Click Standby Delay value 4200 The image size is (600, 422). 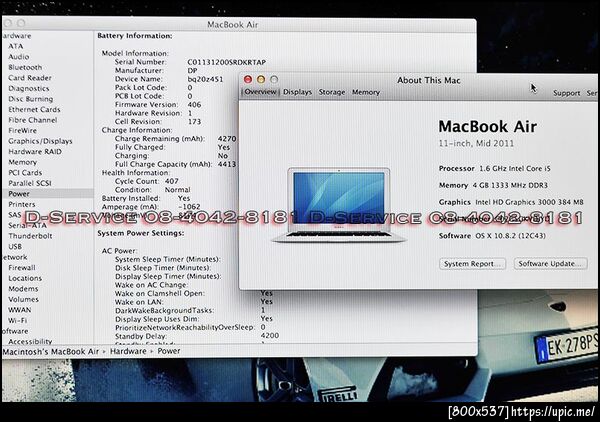coord(270,336)
